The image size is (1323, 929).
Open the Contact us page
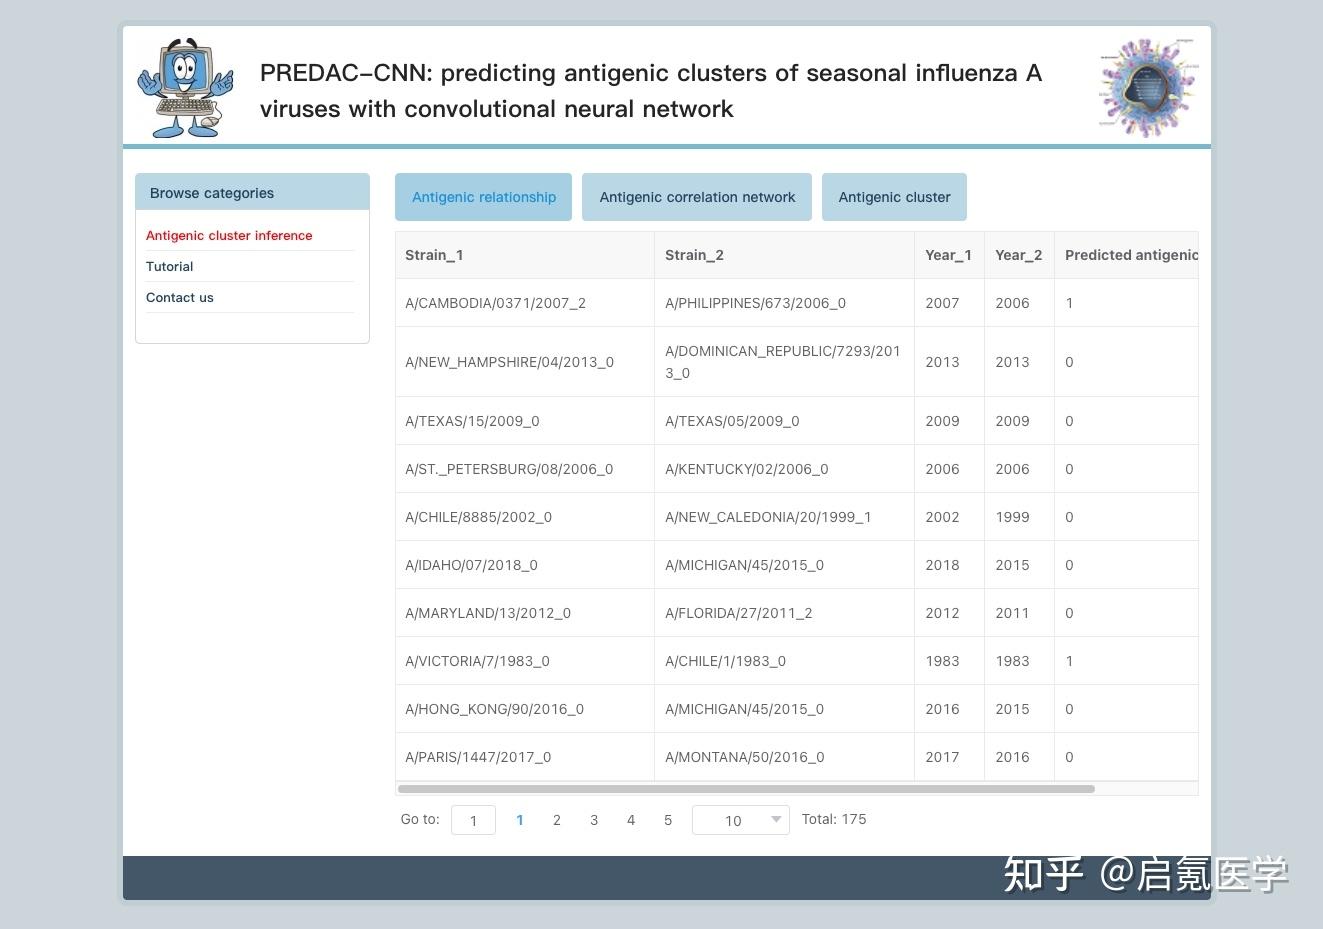(180, 297)
